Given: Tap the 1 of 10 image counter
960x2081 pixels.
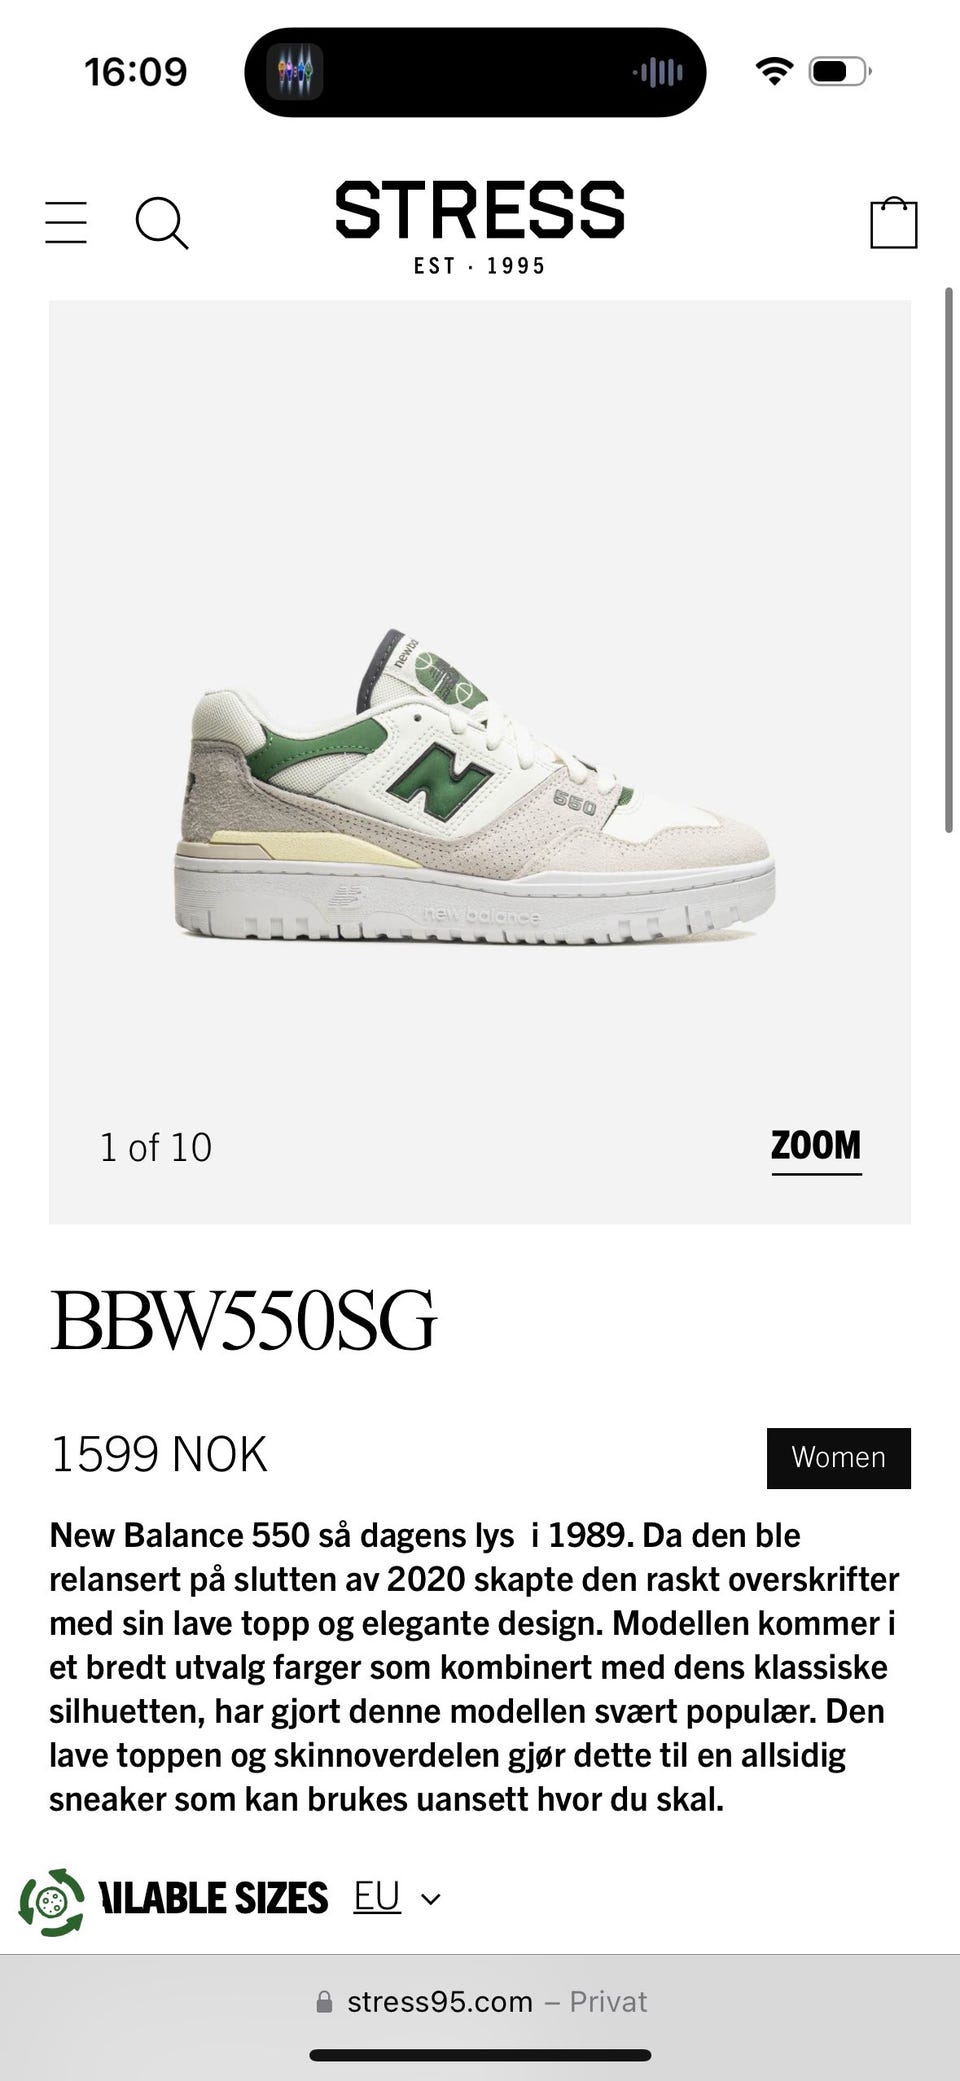Looking at the screenshot, I should point(156,1147).
